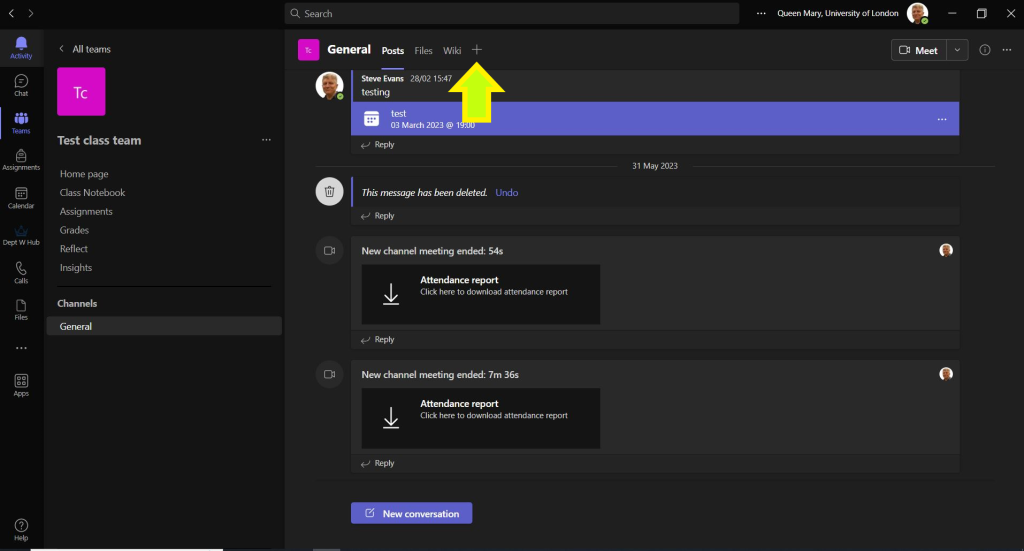Open the Calls app

(x=21, y=272)
